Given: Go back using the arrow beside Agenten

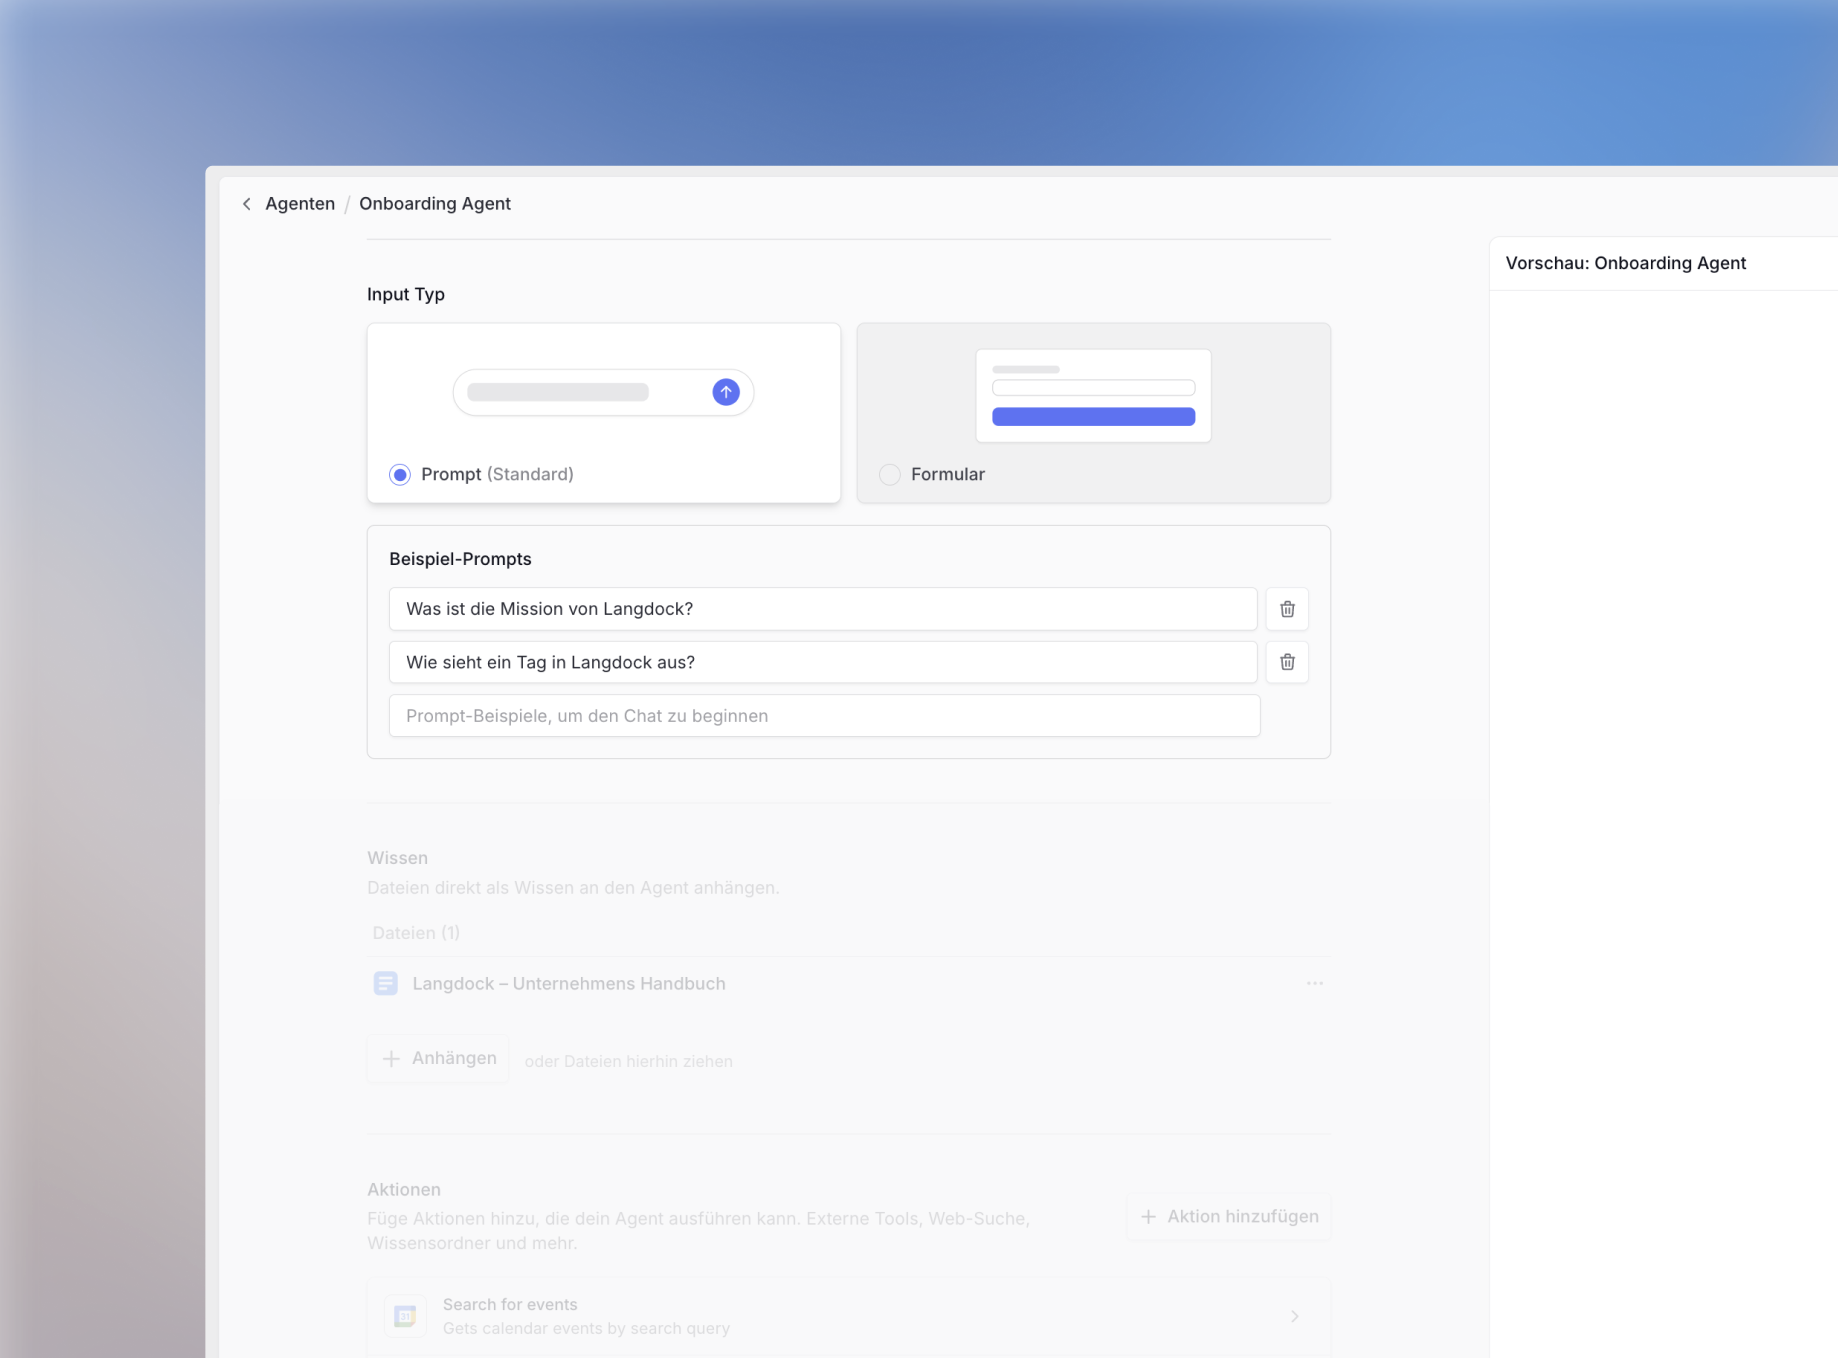Looking at the screenshot, I should tap(247, 204).
